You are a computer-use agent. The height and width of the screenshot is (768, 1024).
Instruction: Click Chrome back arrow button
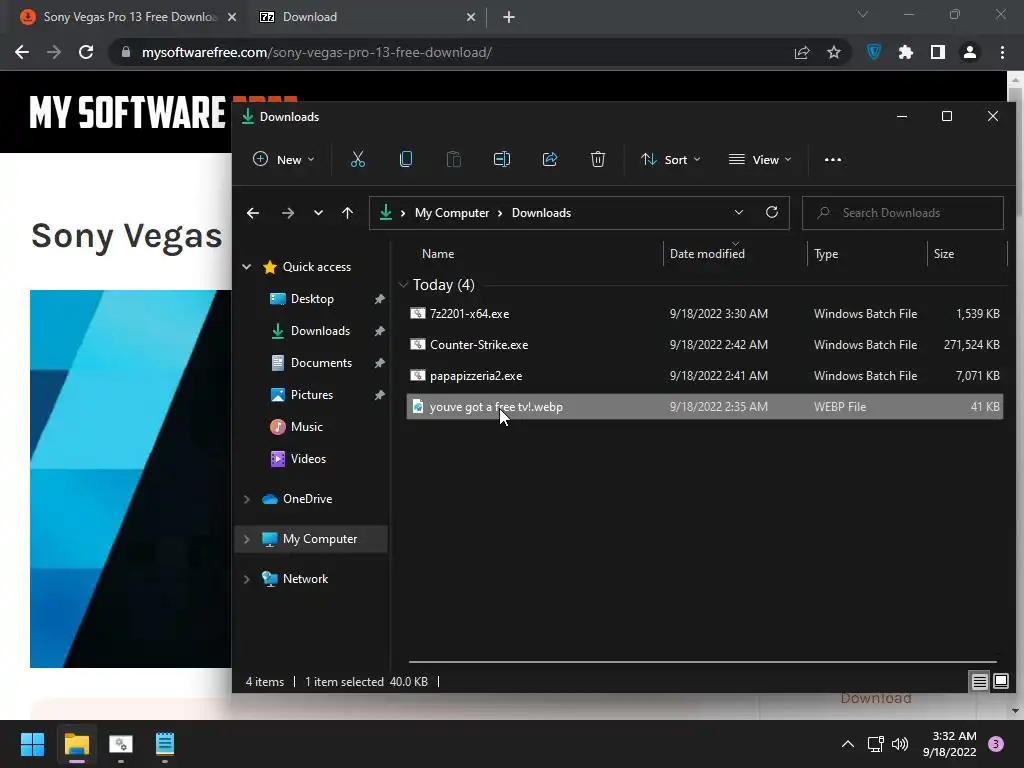22,52
